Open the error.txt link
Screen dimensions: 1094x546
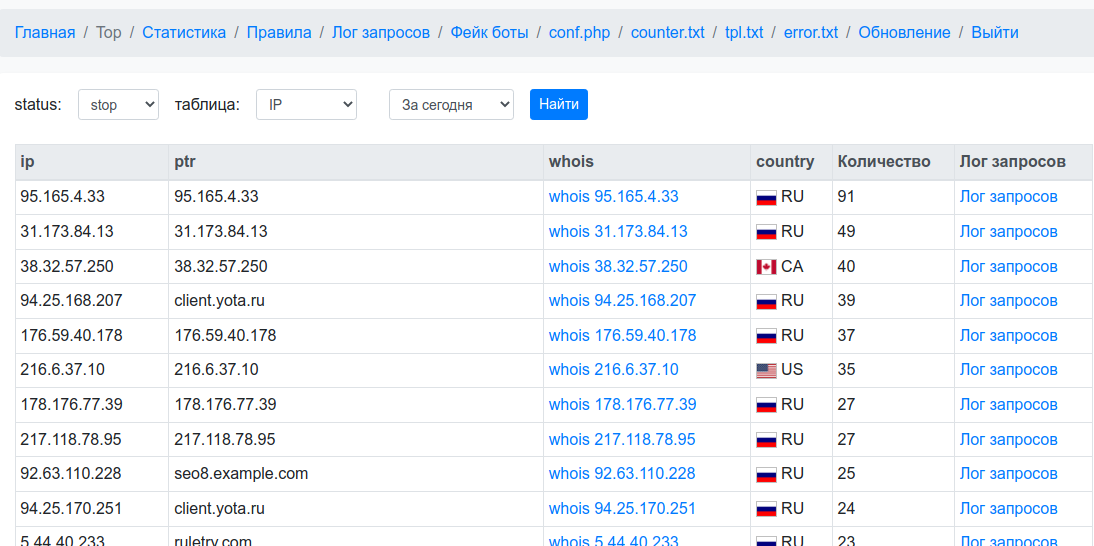tap(811, 33)
